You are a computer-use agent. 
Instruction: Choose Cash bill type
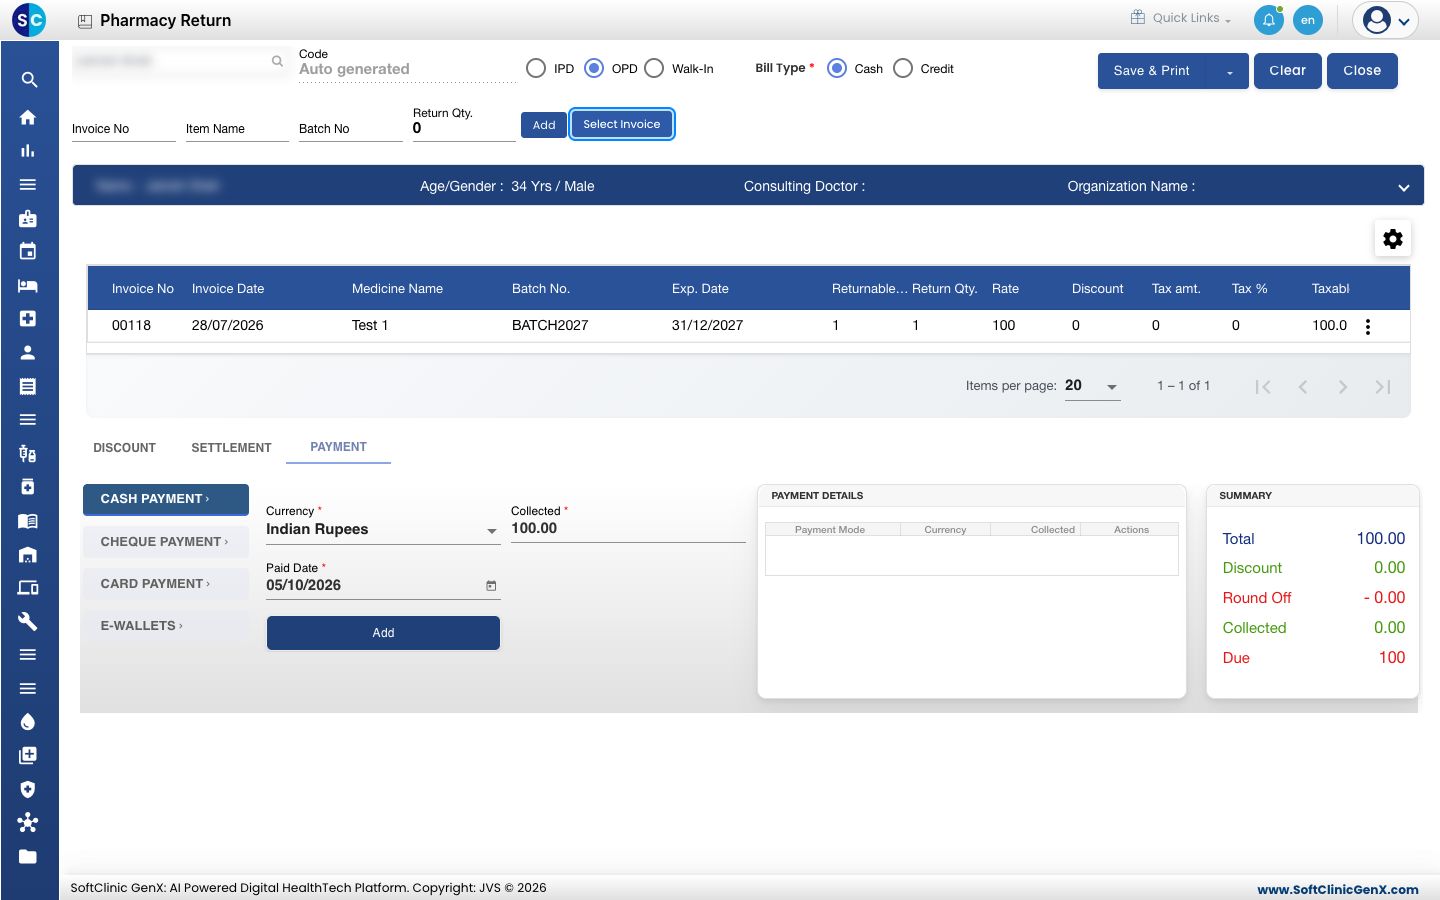[x=837, y=68]
